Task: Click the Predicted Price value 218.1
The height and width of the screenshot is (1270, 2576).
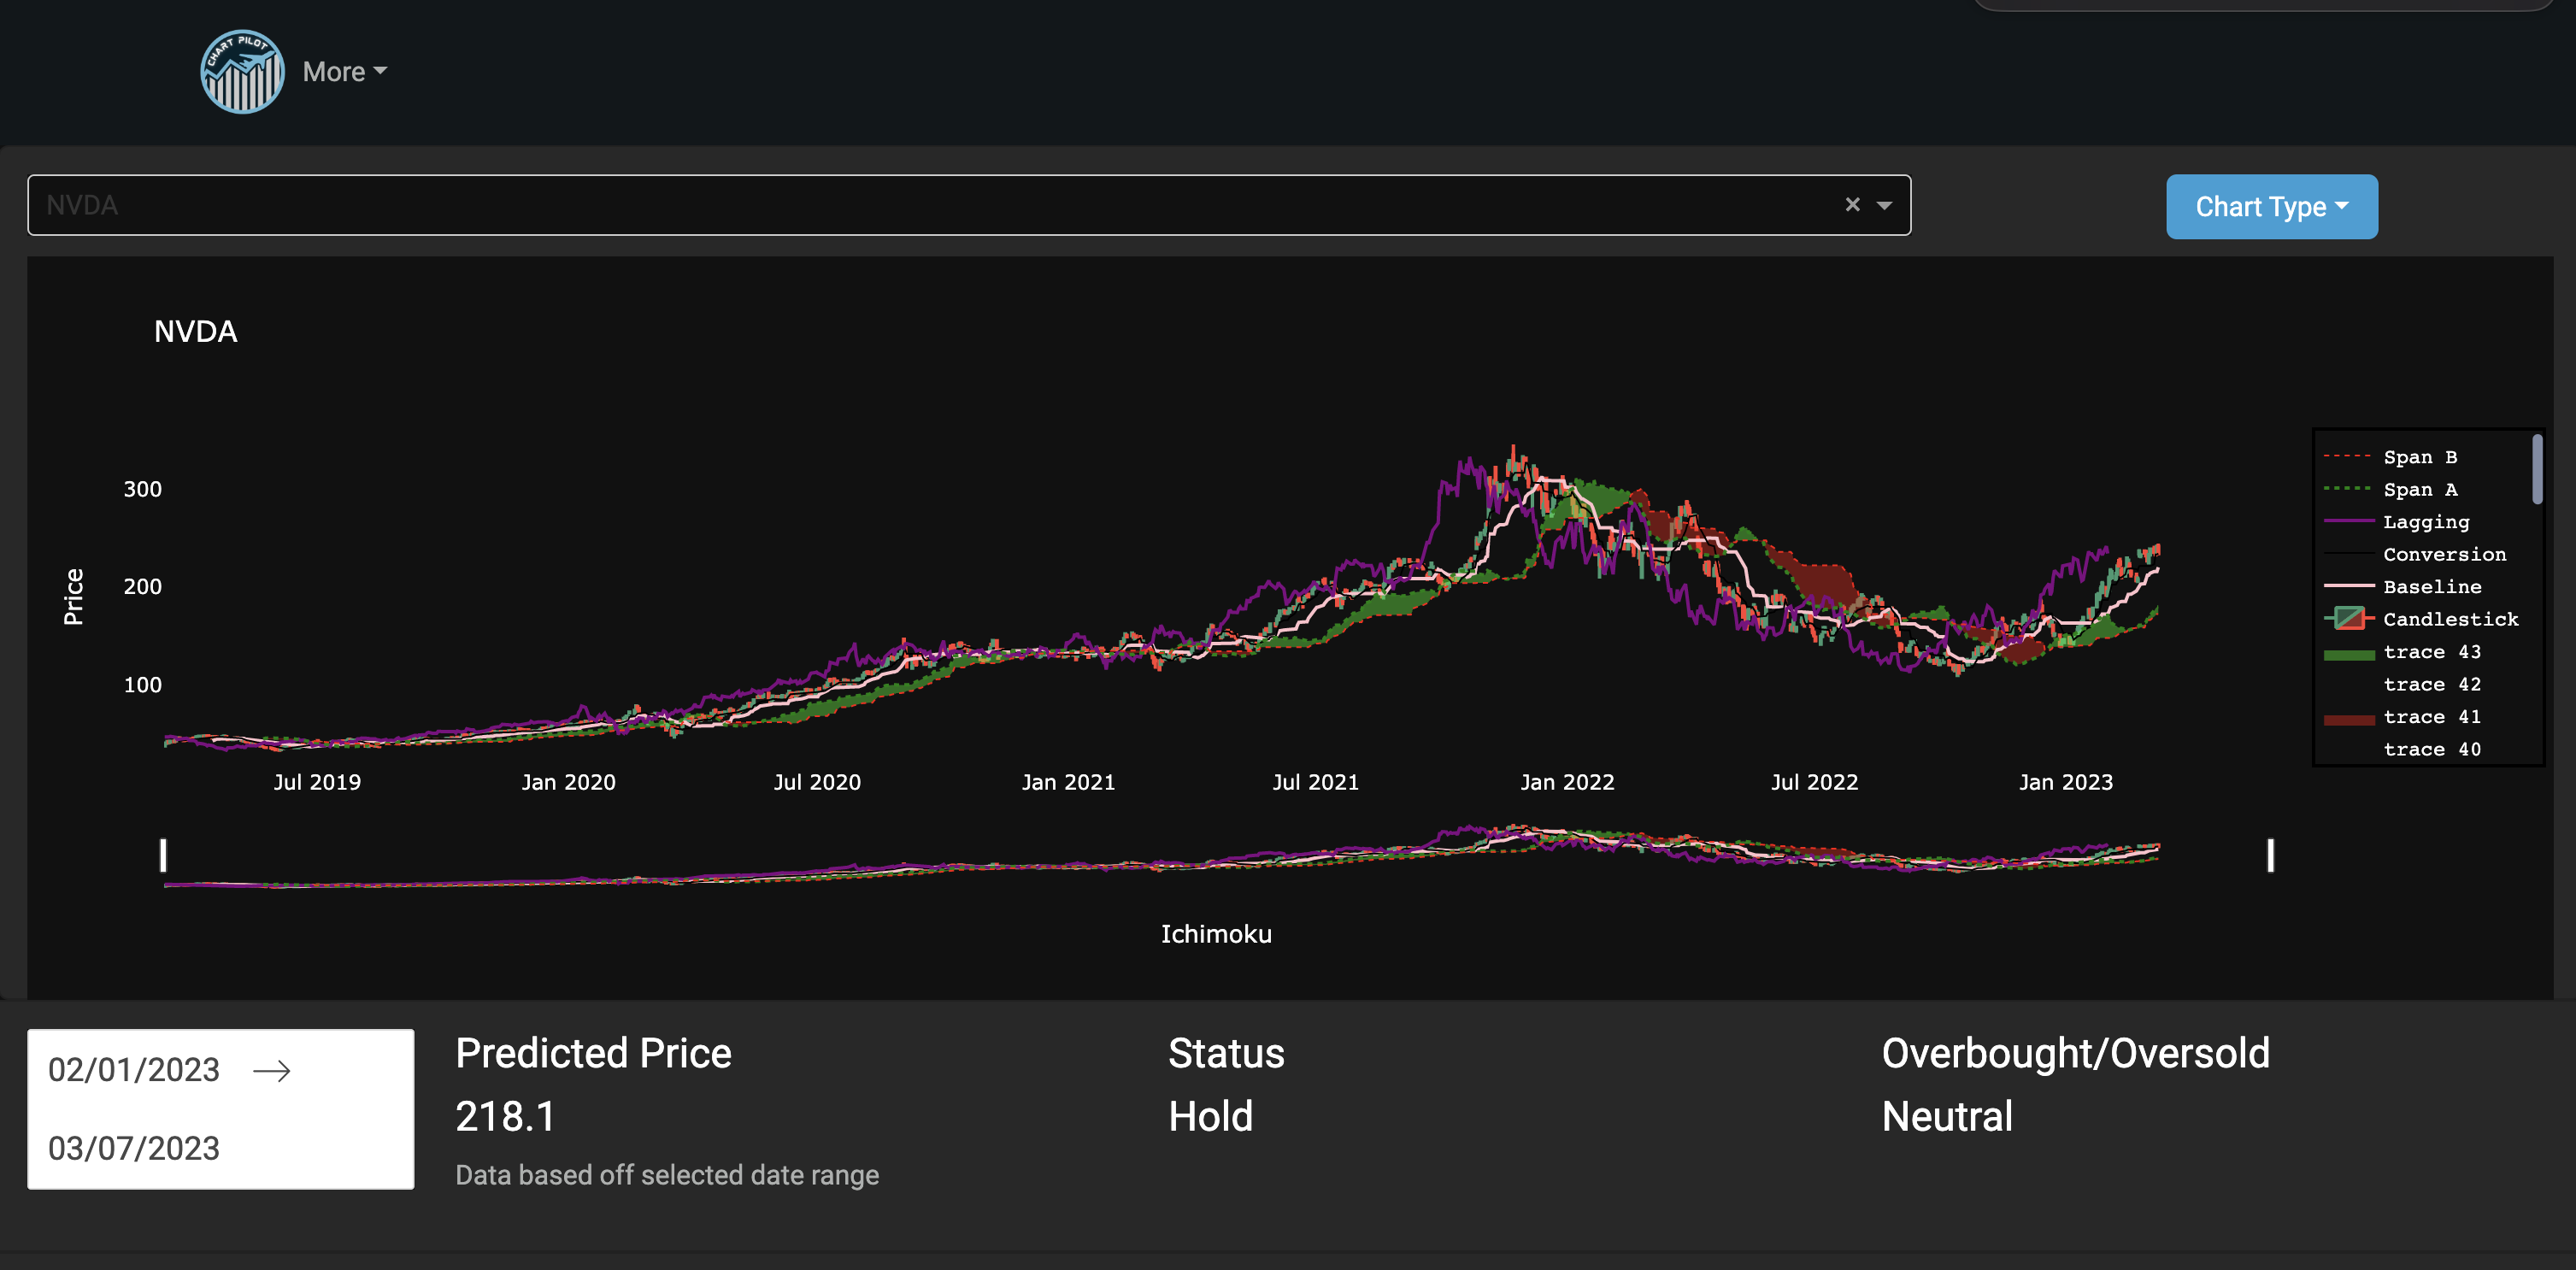Action: point(505,1116)
